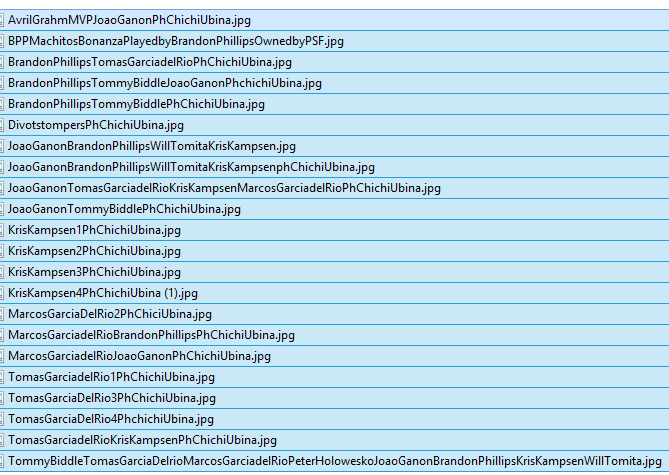
Task: Click the KrisKampsen2PhChichiUbina.jpg file icon
Action: pyautogui.click(x=3, y=251)
